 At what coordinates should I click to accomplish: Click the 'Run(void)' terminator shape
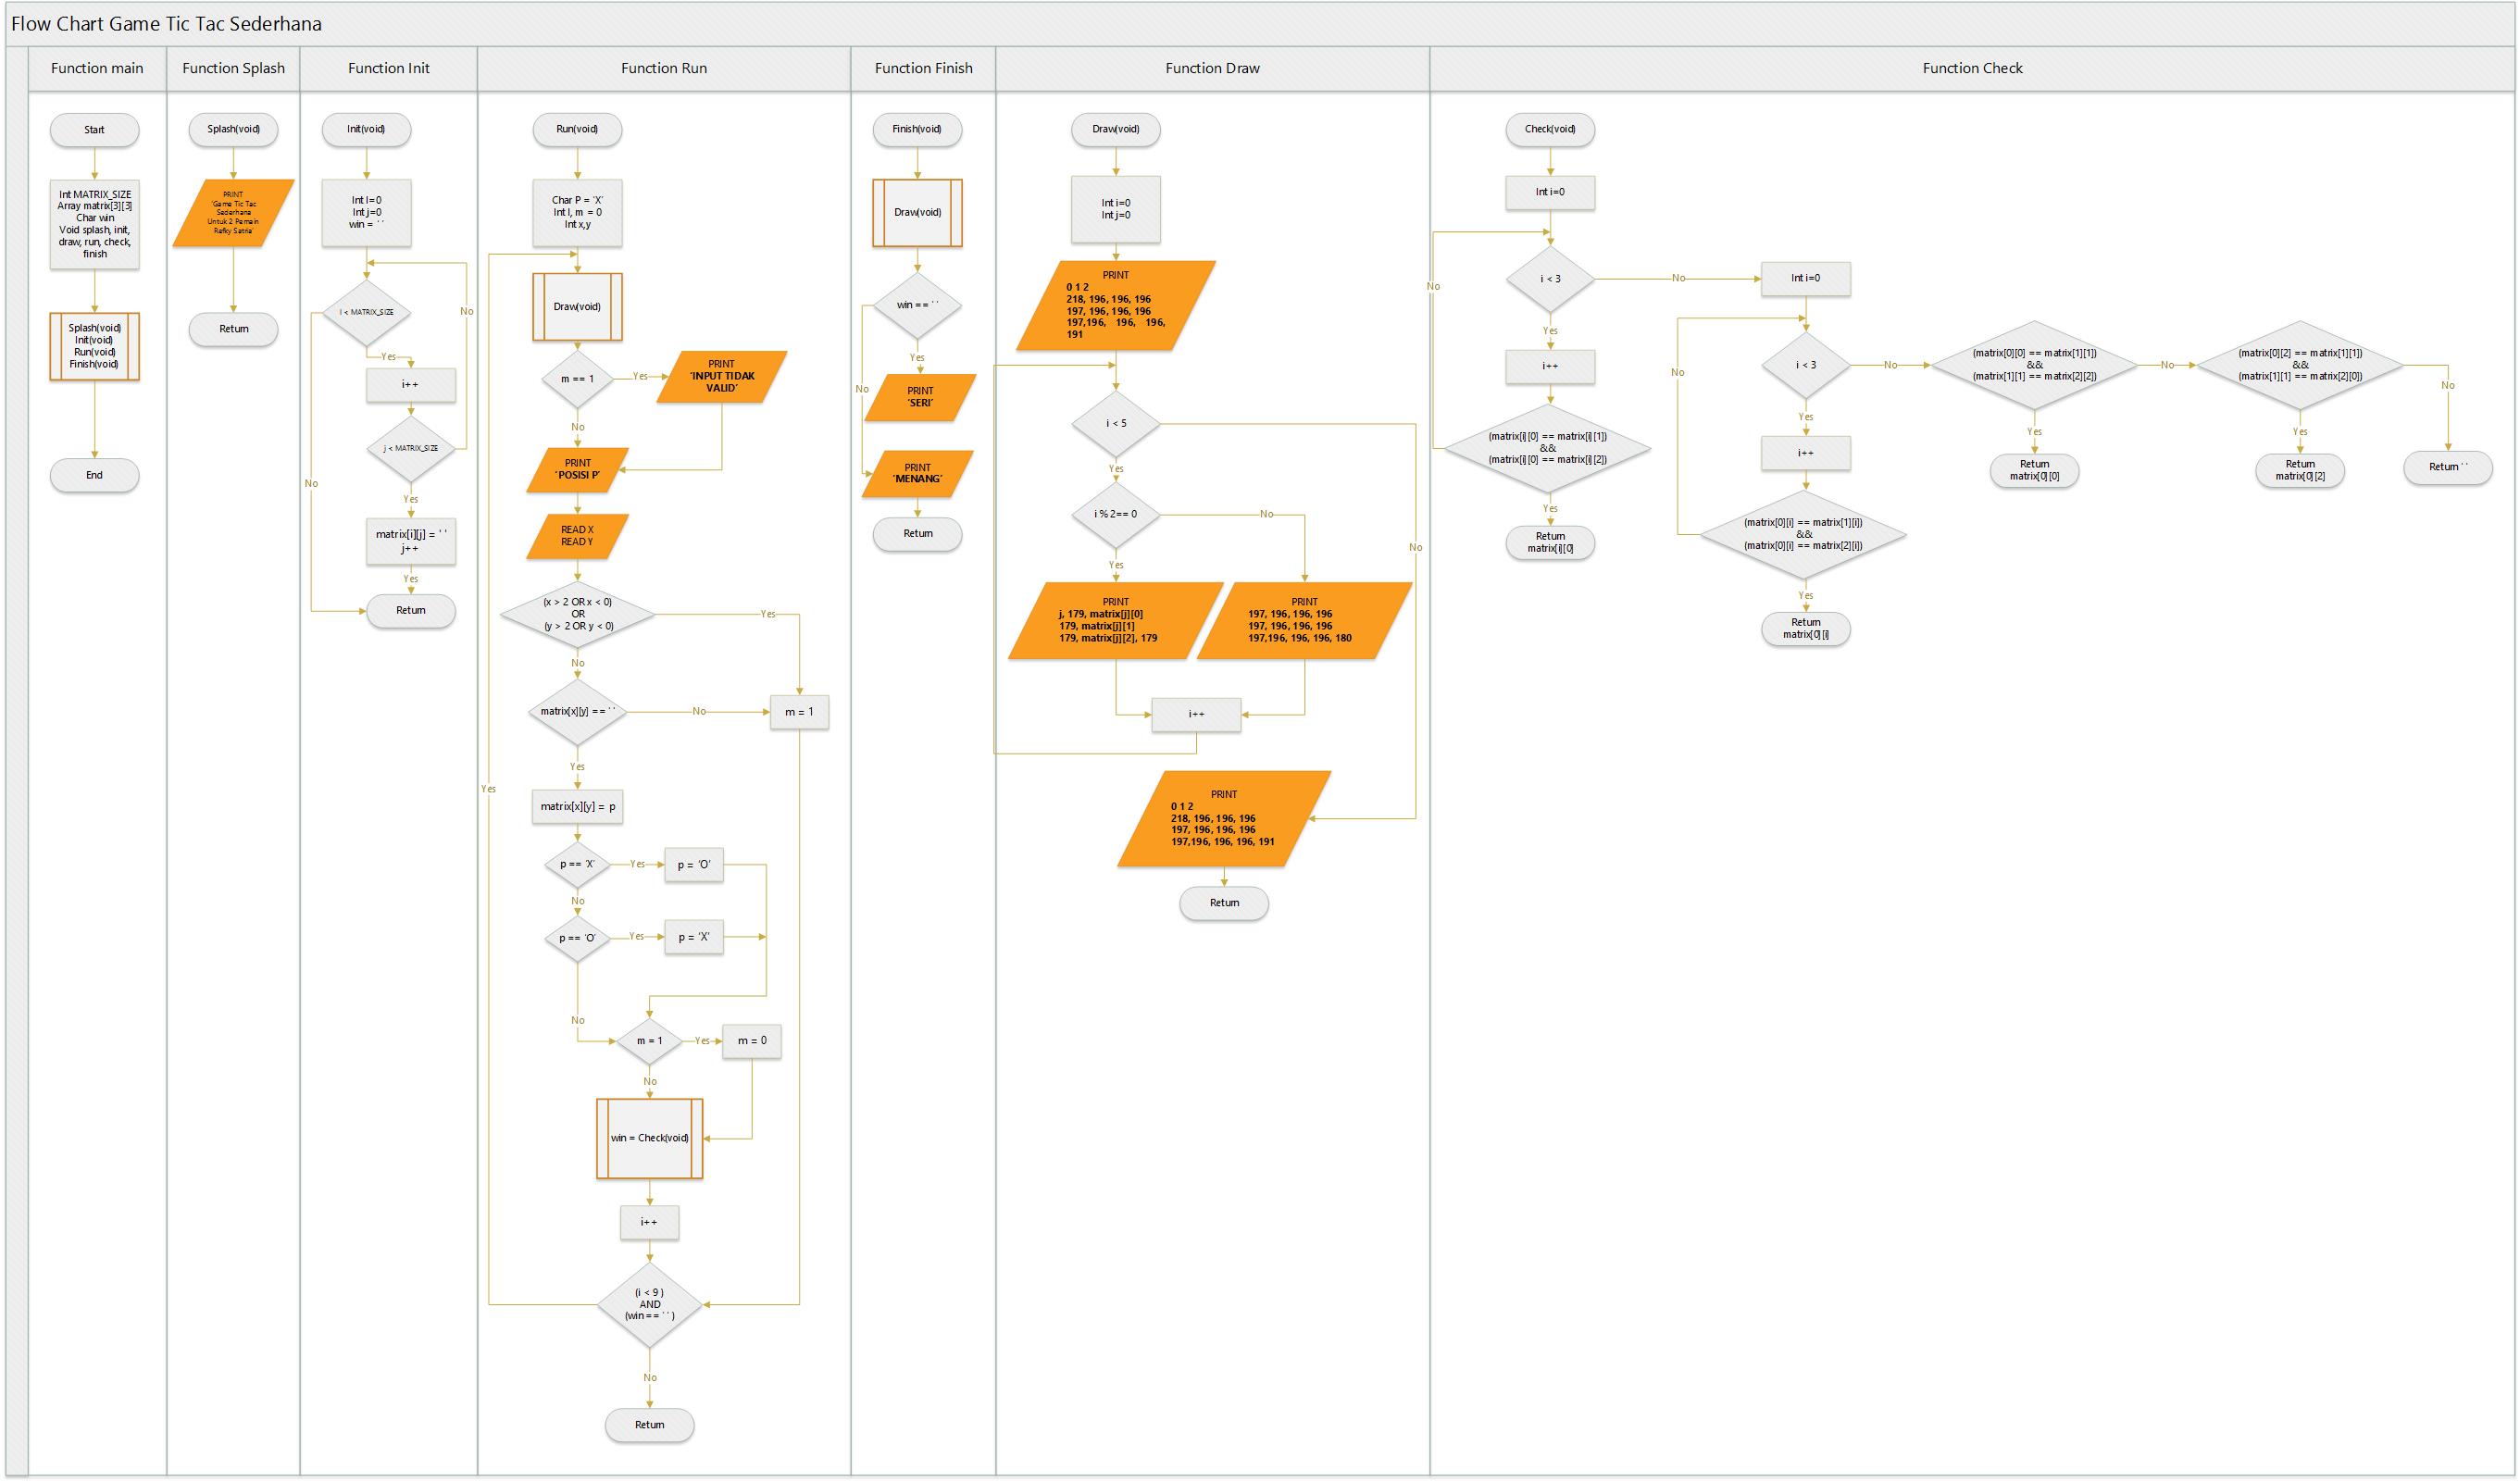[x=577, y=129]
